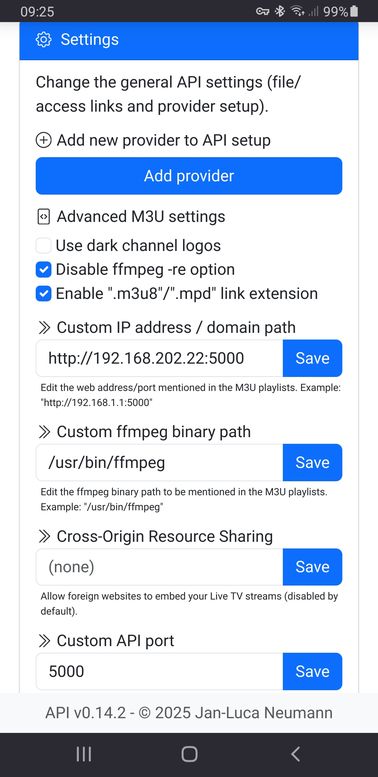Viewport: 378px width, 777px height.
Task: Focus the http://192.168.202.22:5000 address field
Action: click(x=160, y=358)
